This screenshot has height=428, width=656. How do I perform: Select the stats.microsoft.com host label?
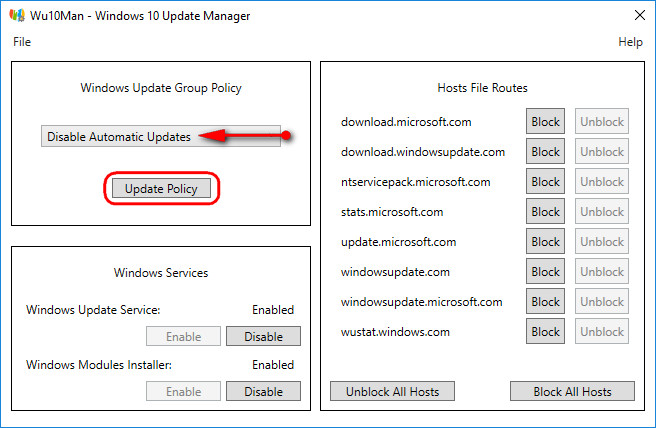pos(392,212)
